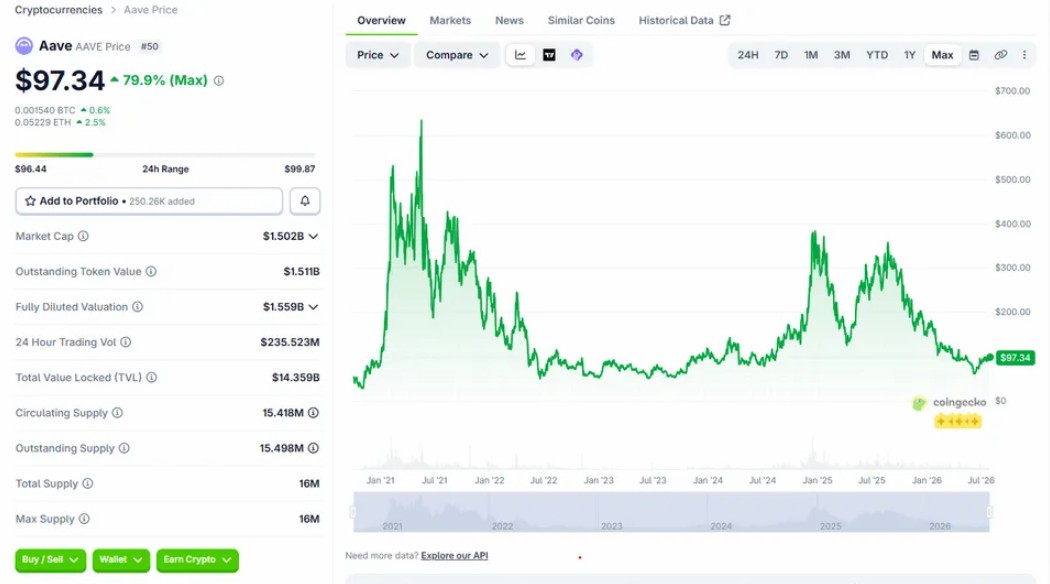Open the calendar date range icon

[974, 55]
